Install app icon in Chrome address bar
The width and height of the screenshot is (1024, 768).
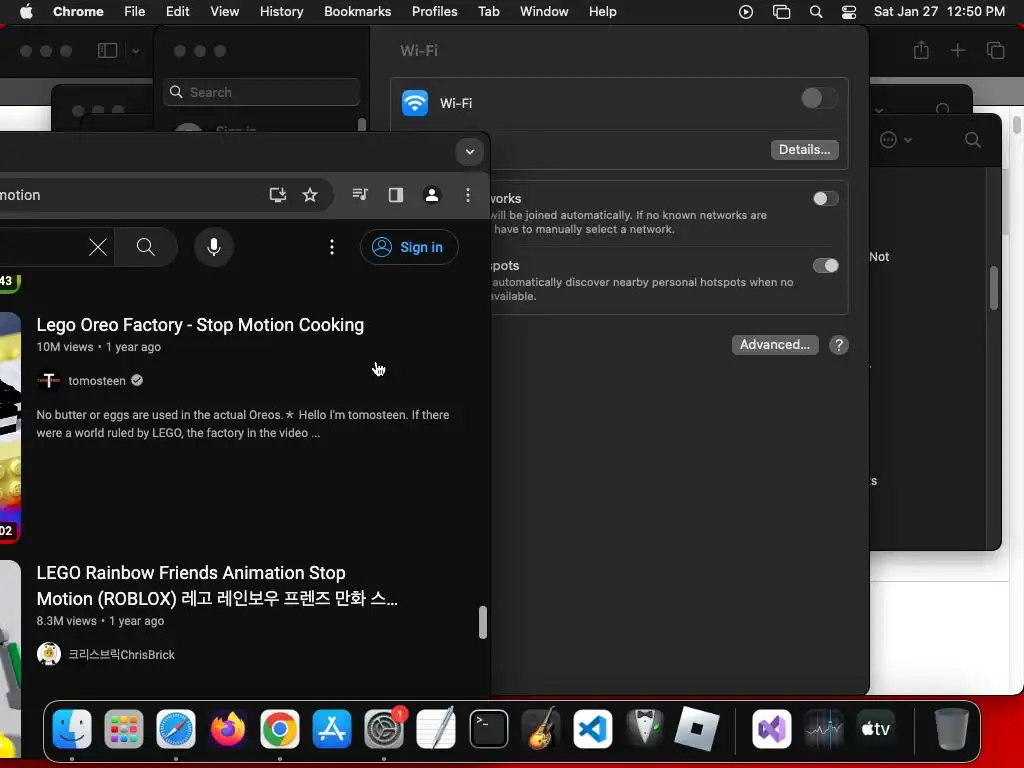(x=278, y=195)
